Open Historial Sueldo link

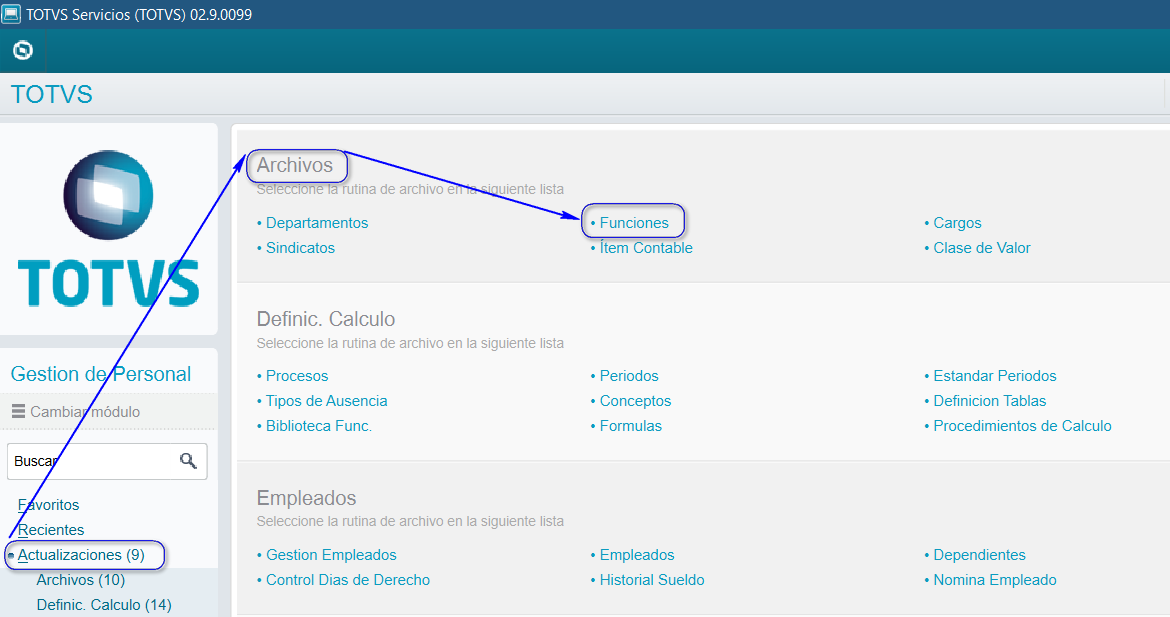(x=651, y=580)
